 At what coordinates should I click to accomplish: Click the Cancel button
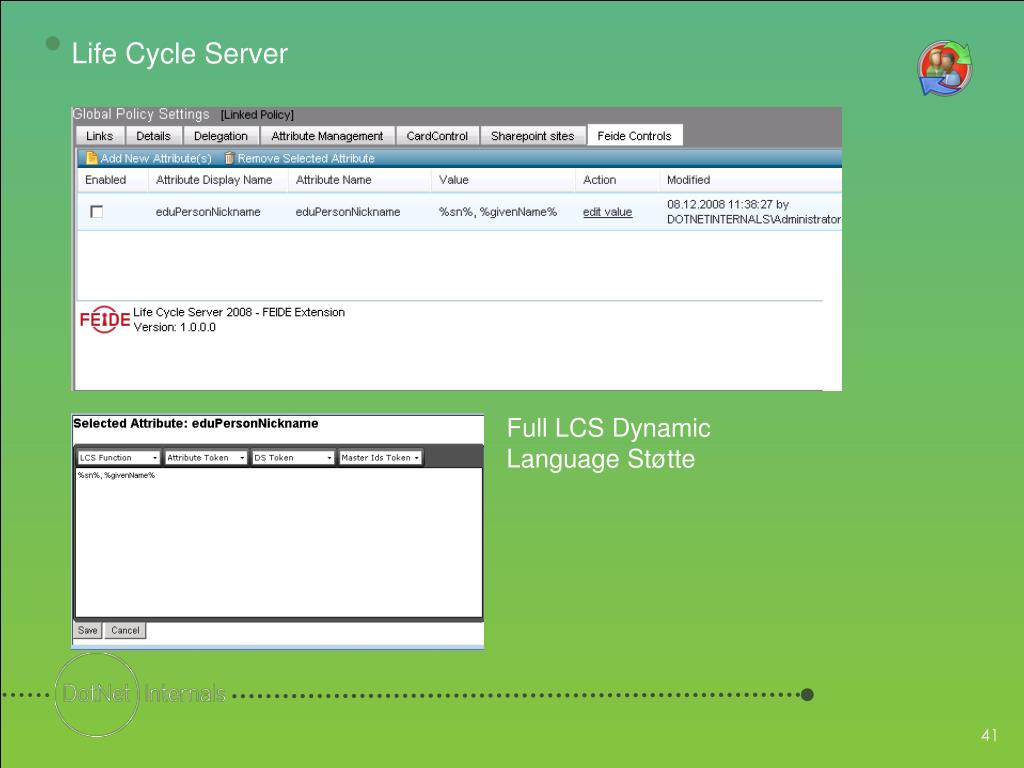tap(125, 630)
